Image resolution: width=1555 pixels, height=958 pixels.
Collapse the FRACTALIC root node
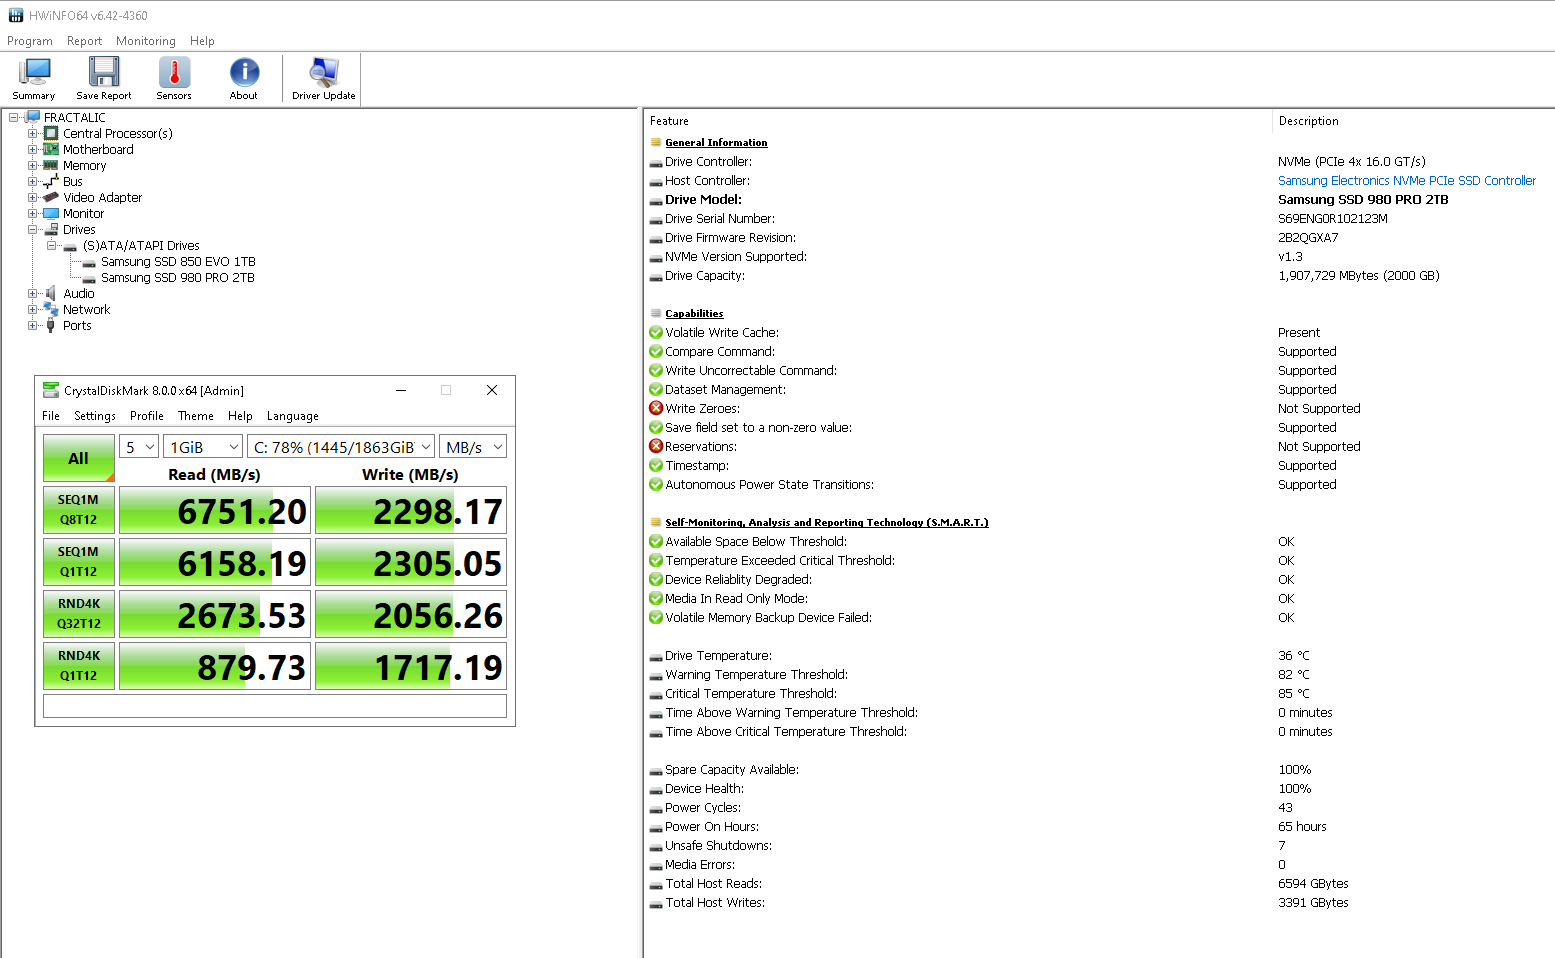(13, 117)
